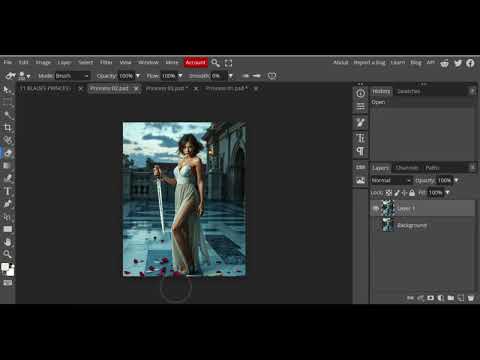Open the Image menu
This screenshot has width=480, height=360.
click(x=43, y=62)
